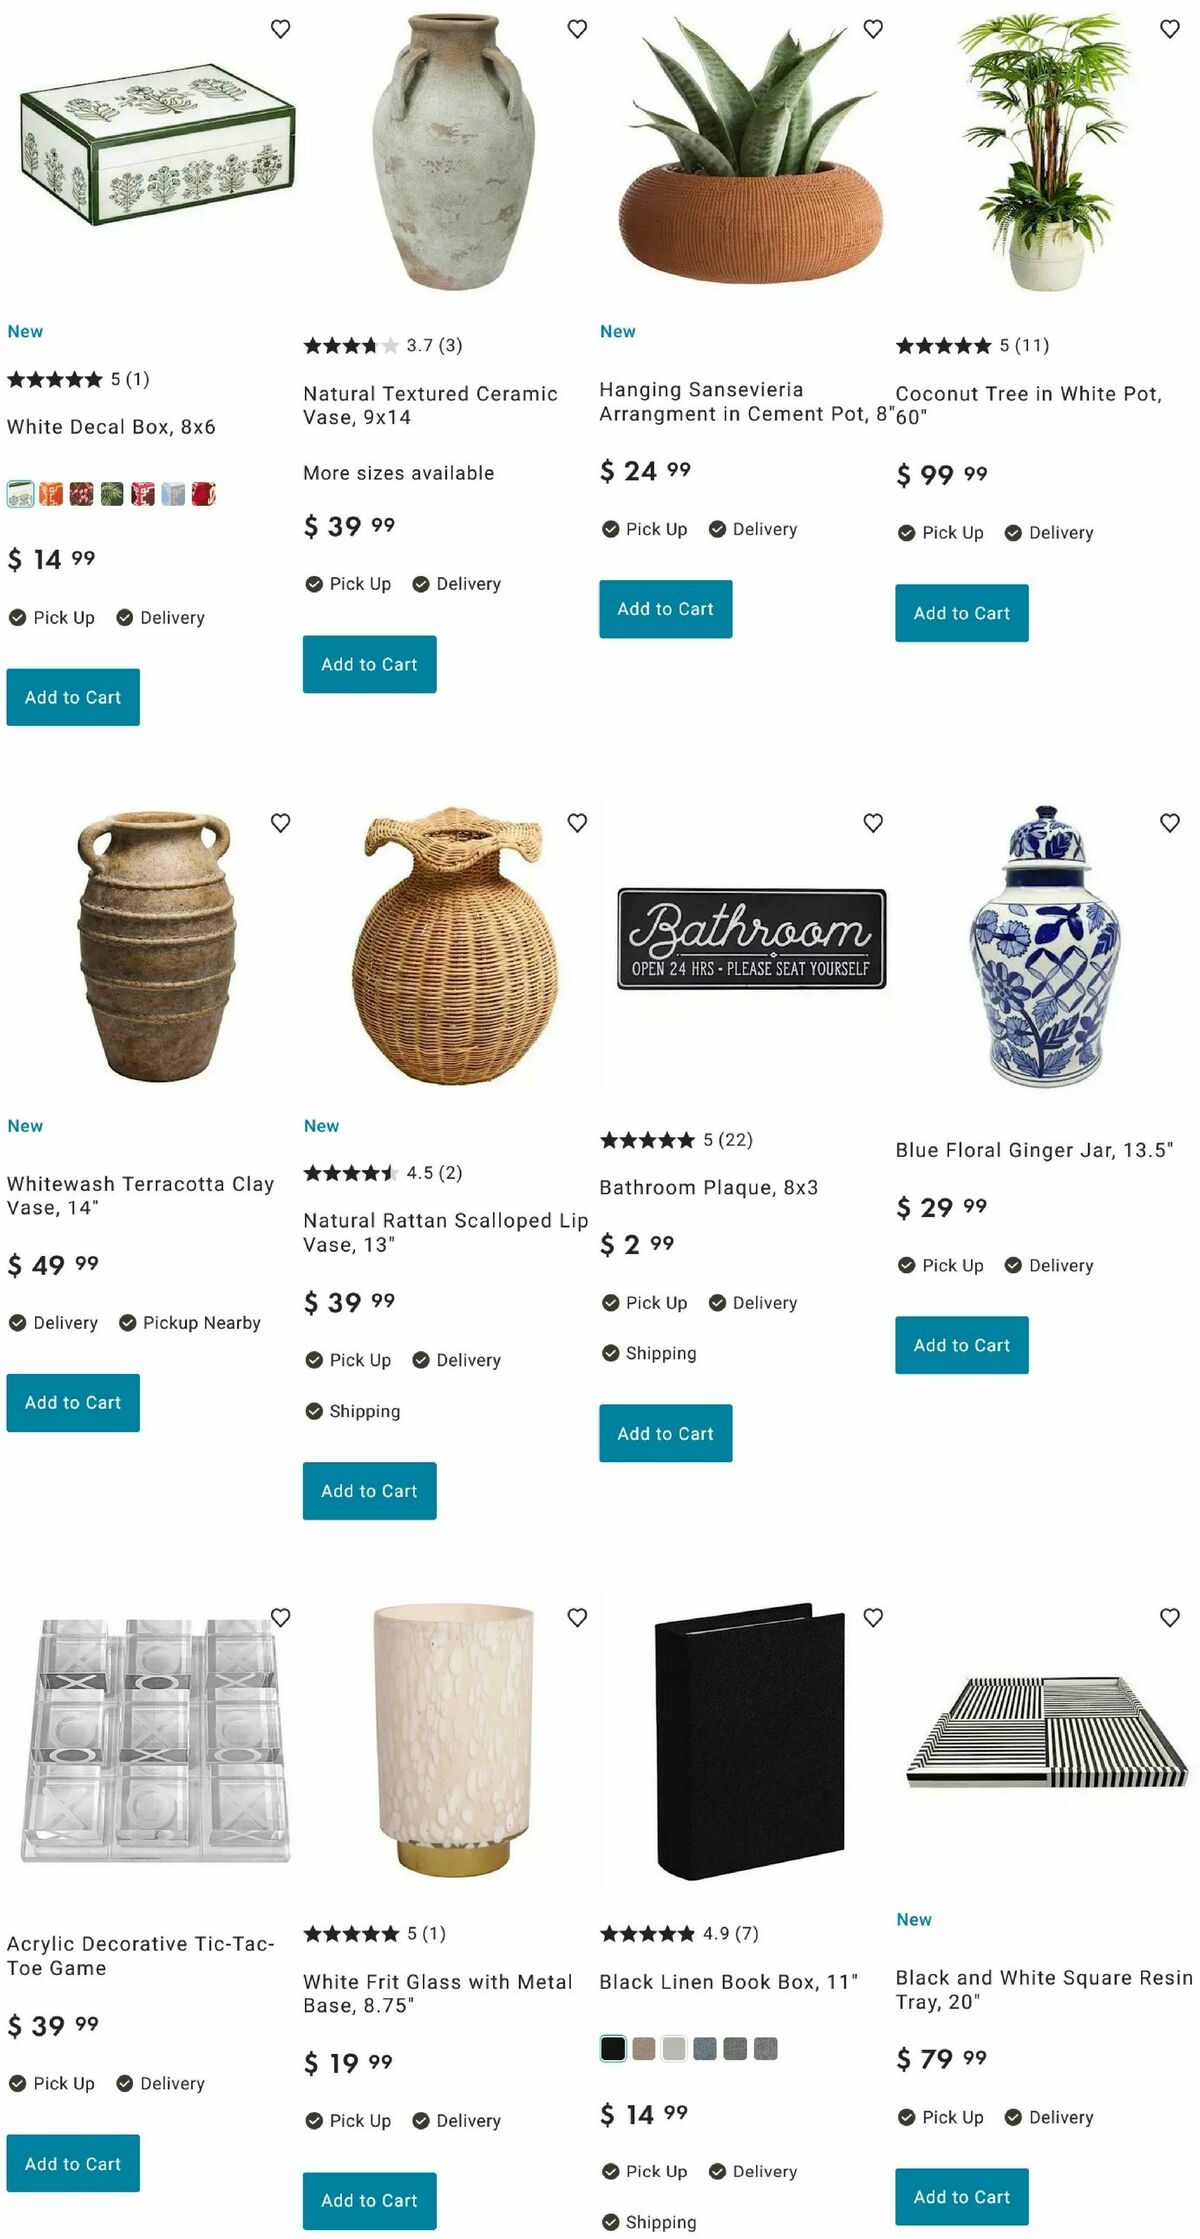1200x2239 pixels.
Task: Add Acrylic Tic-Tac-Toe Game to cart
Action: pos(73,2163)
